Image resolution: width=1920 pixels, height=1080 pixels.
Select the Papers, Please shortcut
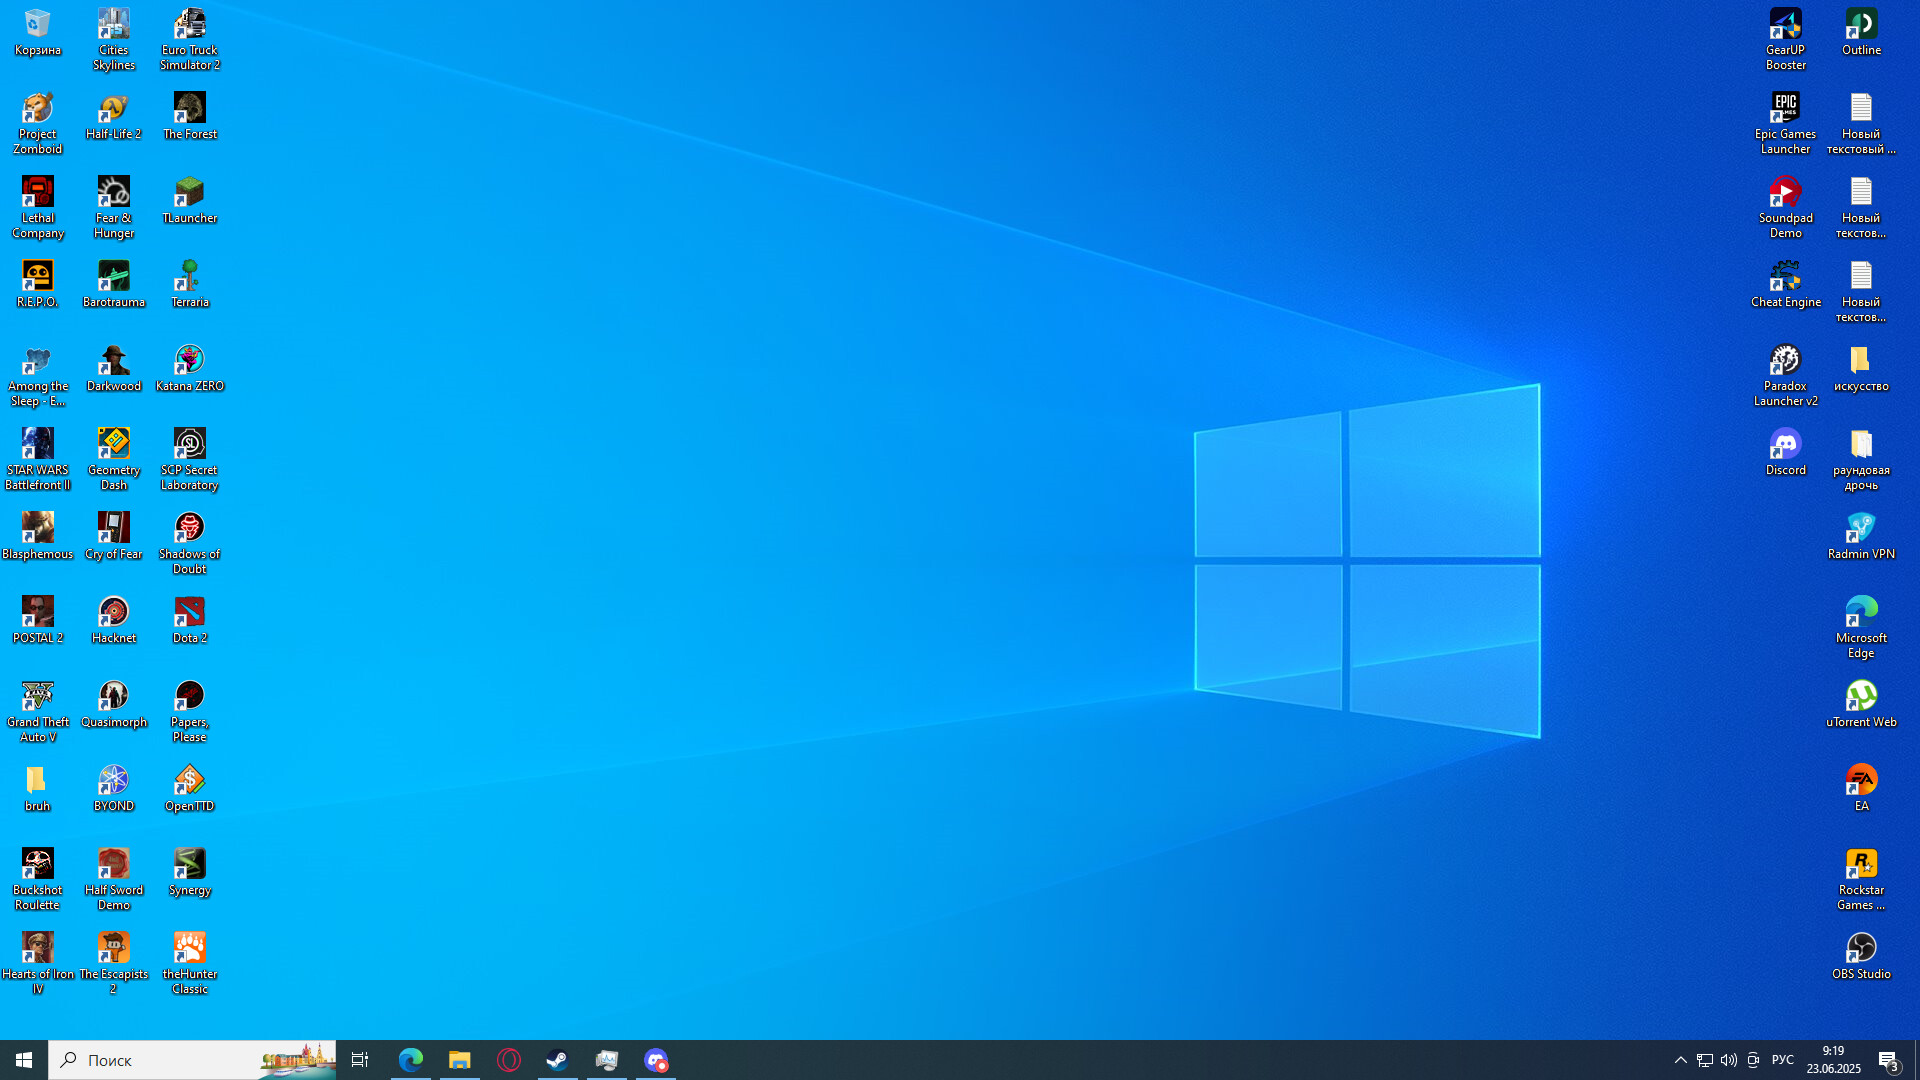(x=190, y=712)
